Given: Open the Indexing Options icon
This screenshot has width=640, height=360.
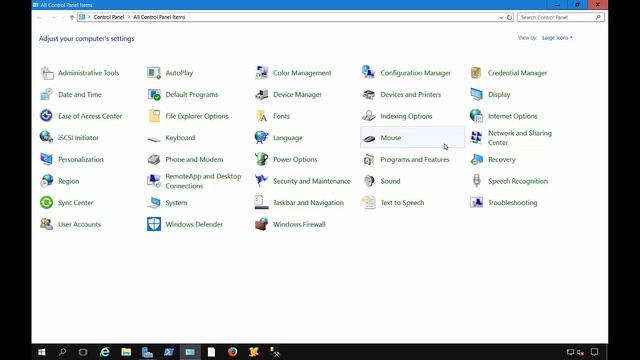Looking at the screenshot, I should coord(369,116).
